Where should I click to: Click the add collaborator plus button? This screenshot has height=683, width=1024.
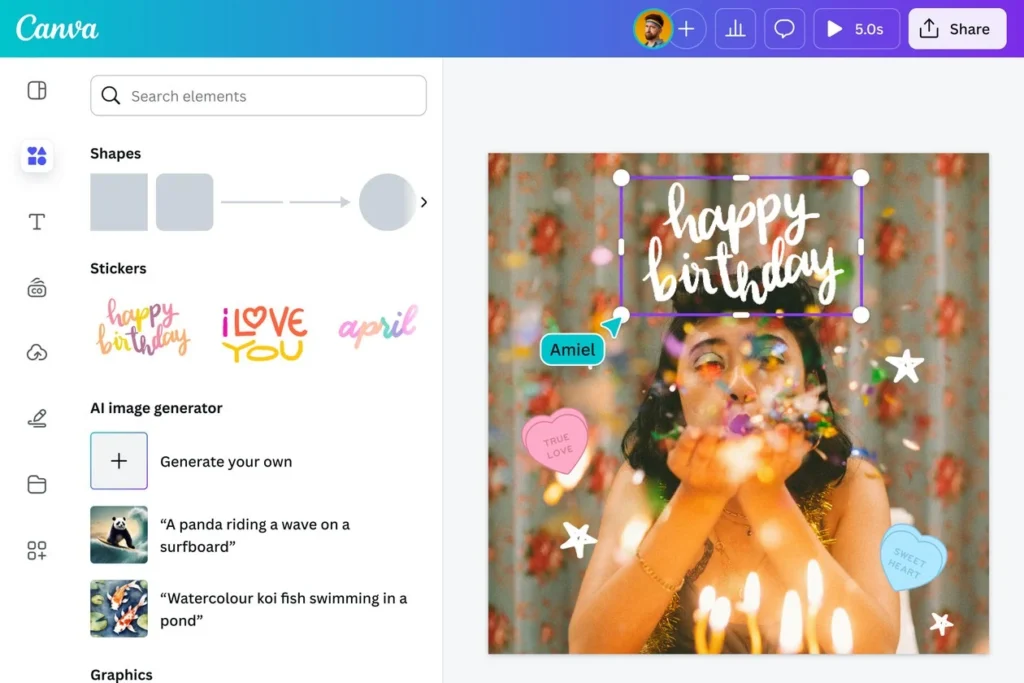[687, 28]
